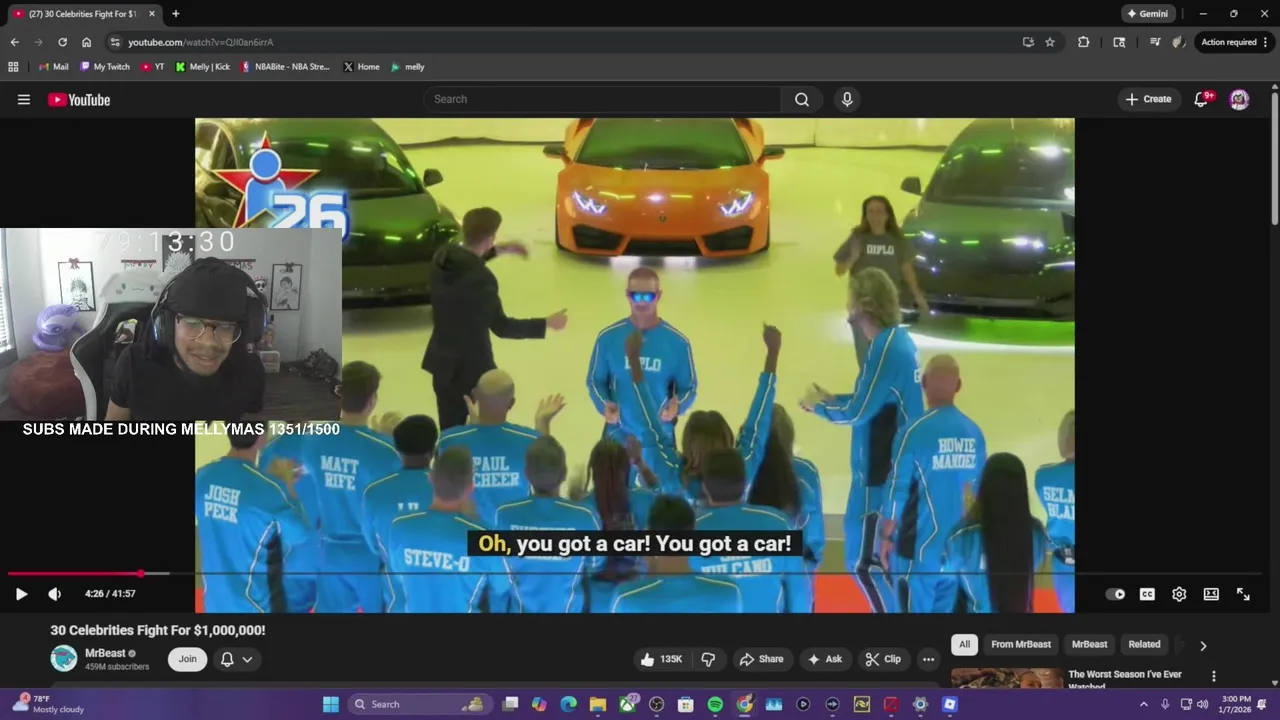1280x720 pixels.
Task: Join the MrBeast channel
Action: coord(188,659)
